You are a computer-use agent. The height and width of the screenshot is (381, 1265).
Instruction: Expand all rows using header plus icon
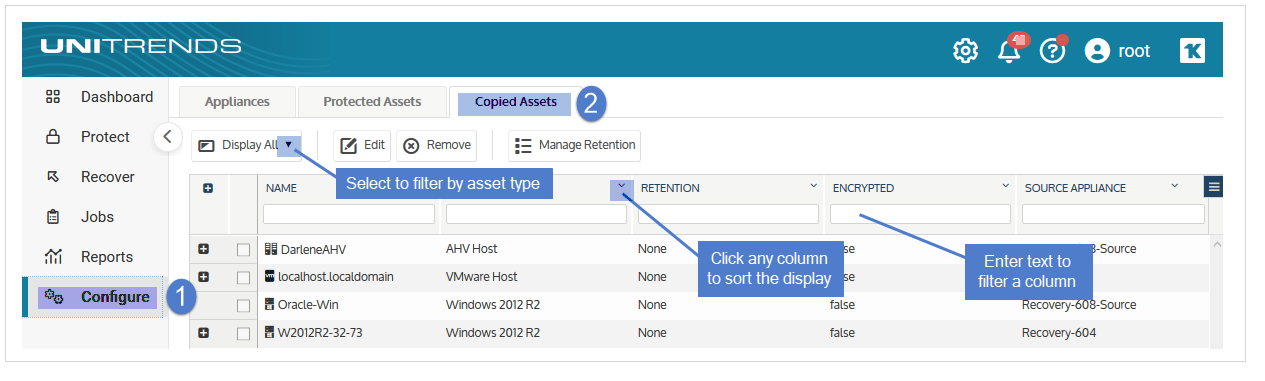pyautogui.click(x=208, y=188)
